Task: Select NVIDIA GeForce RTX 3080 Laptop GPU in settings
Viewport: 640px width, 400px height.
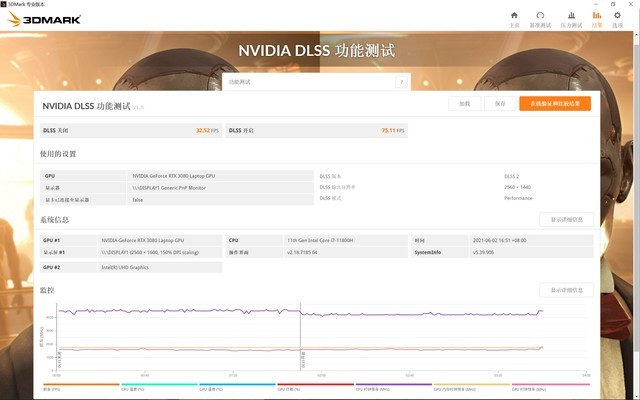Action: pos(173,176)
